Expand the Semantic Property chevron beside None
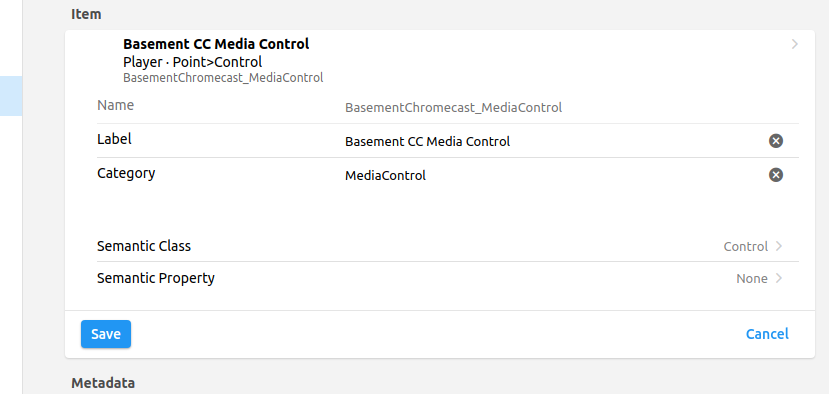 779,278
